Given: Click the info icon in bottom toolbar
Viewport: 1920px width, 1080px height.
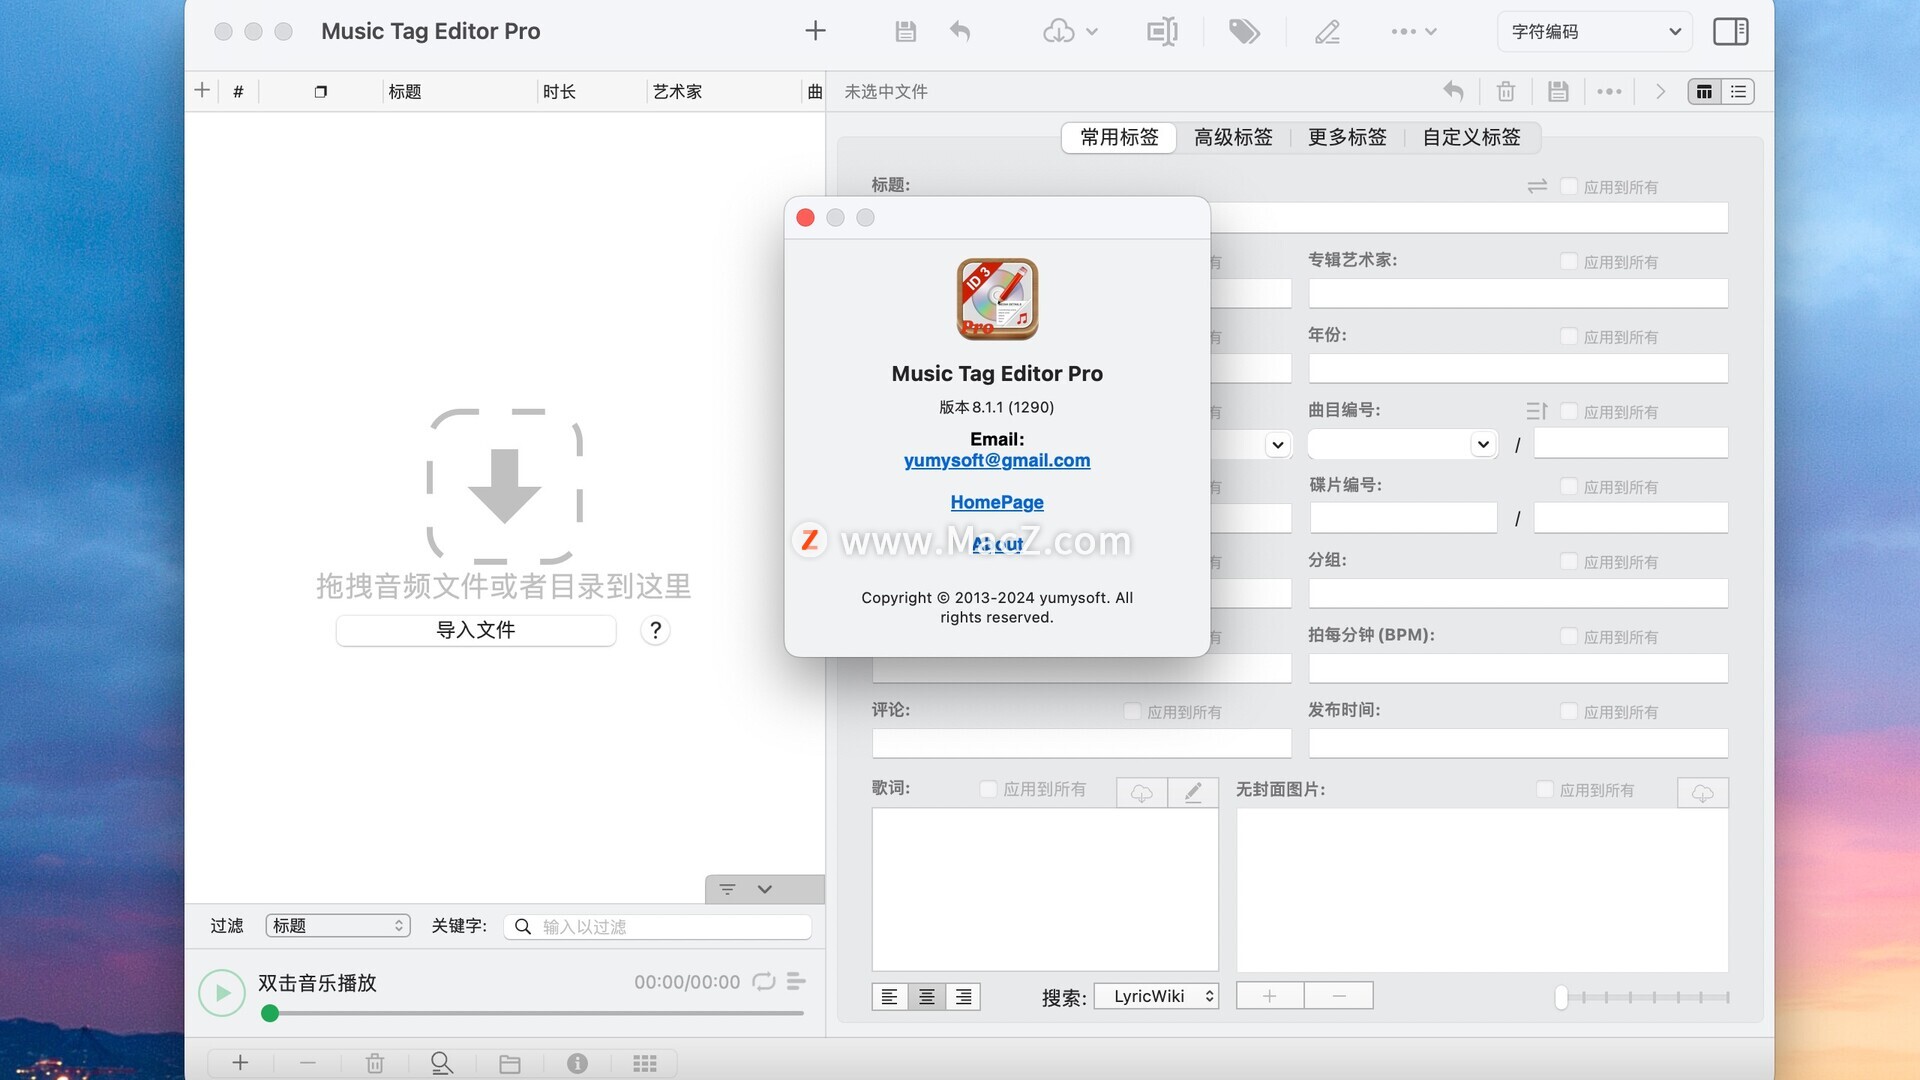Looking at the screenshot, I should [x=577, y=1063].
